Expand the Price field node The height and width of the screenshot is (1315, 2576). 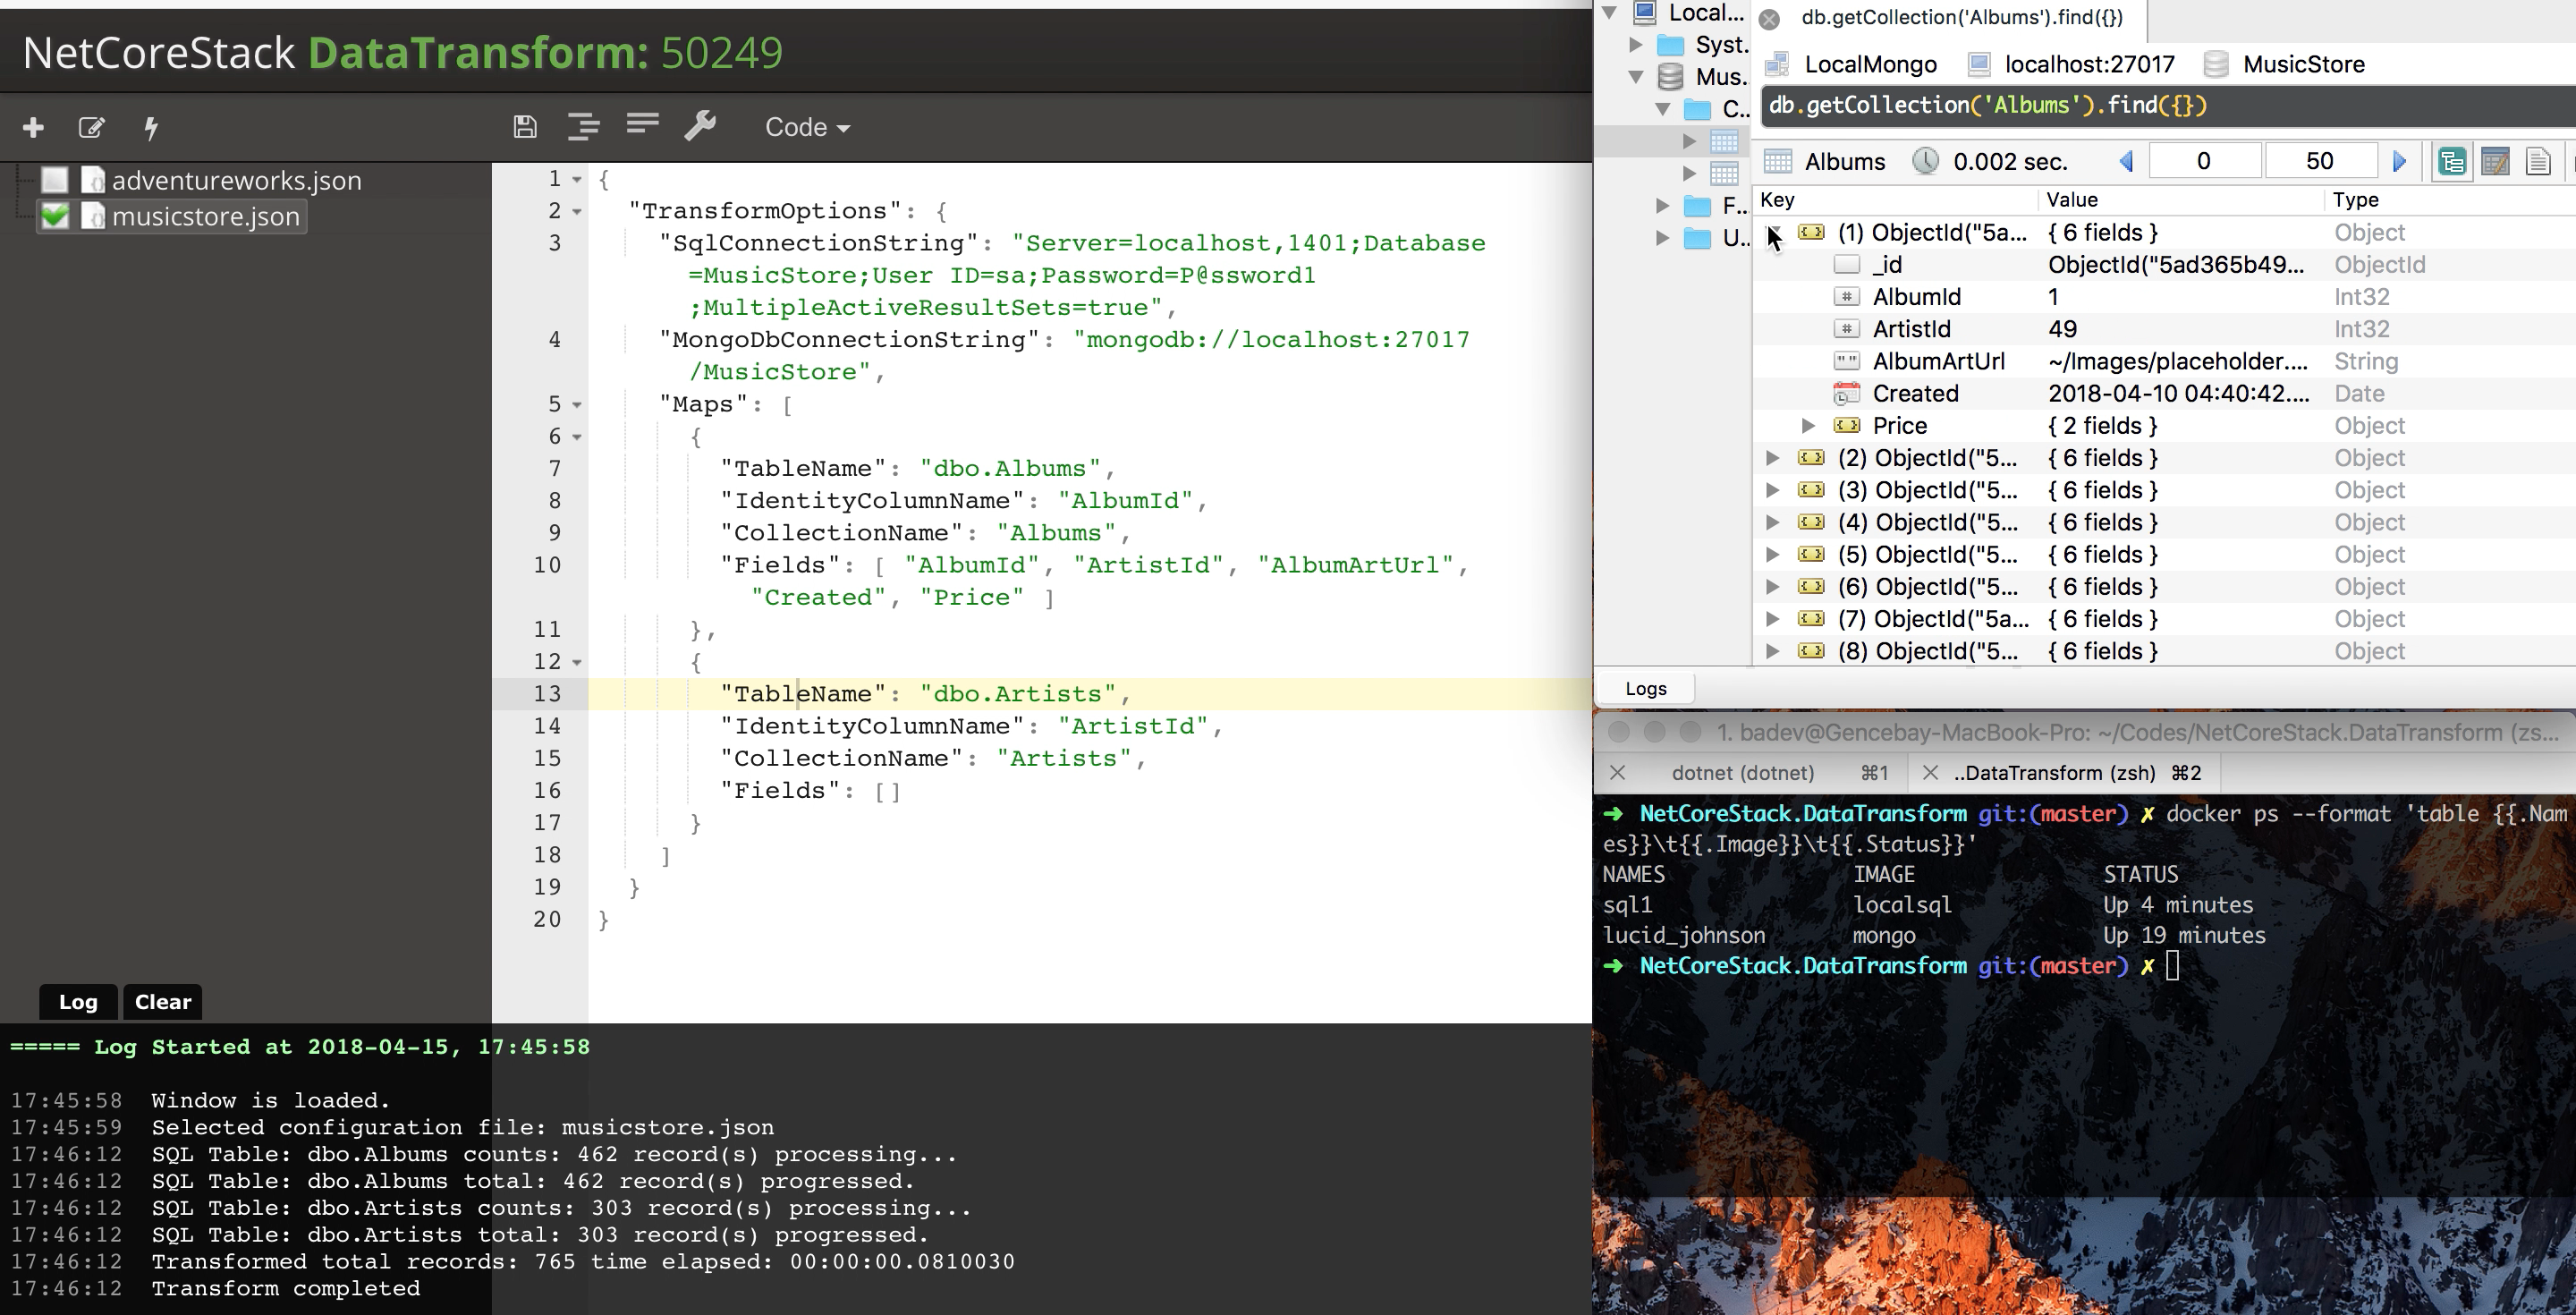[x=1808, y=426]
